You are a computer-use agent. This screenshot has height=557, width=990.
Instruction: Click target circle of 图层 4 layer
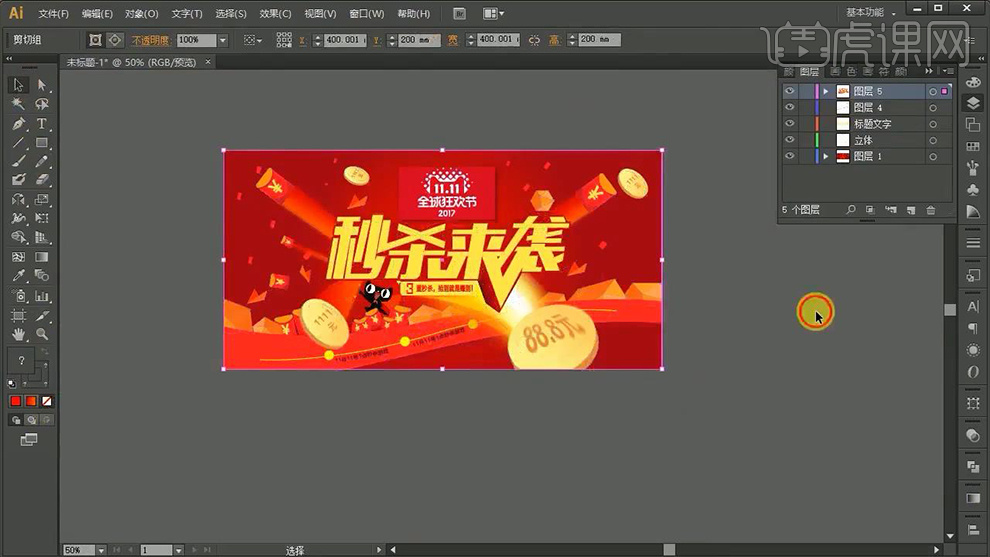point(933,108)
